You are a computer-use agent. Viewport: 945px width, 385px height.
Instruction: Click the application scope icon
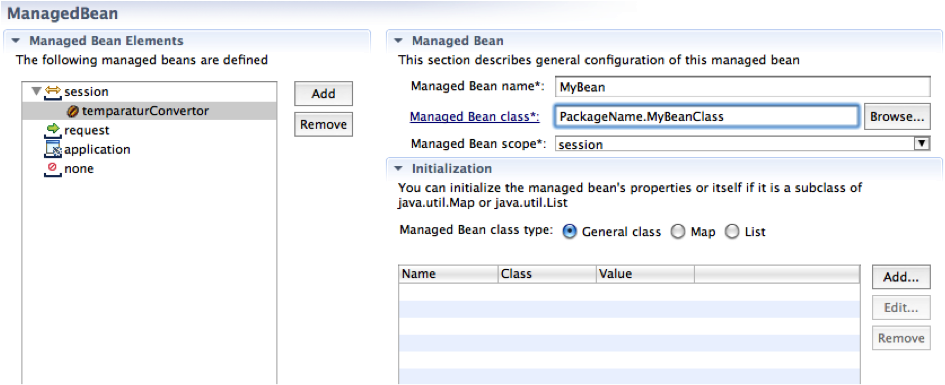[x=53, y=149]
